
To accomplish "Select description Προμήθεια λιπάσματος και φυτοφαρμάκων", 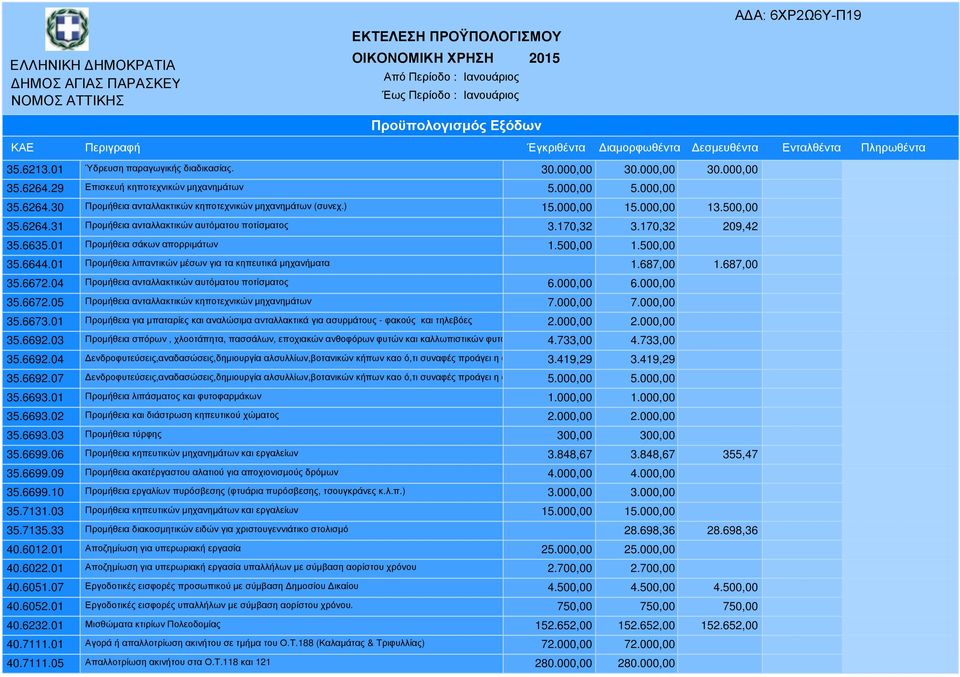I will tap(173, 396).
